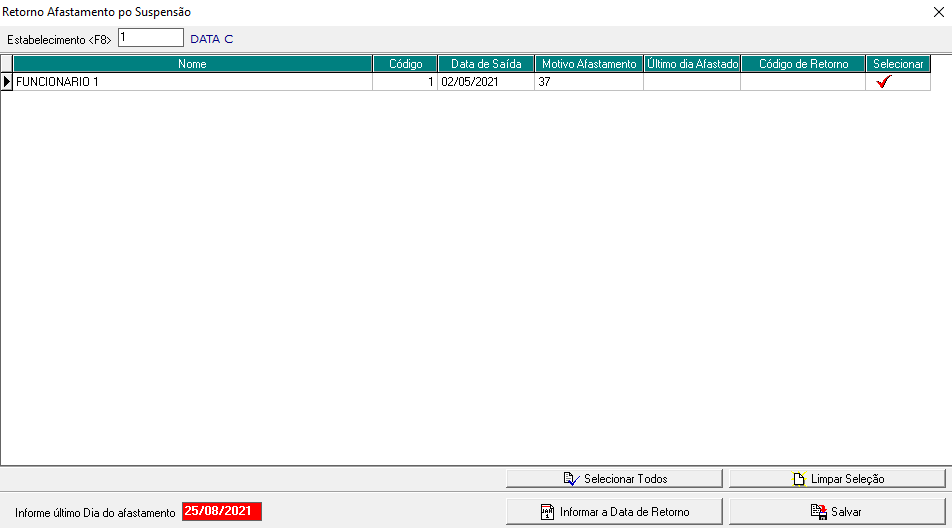Click the Selecionar column header

[x=898, y=64]
